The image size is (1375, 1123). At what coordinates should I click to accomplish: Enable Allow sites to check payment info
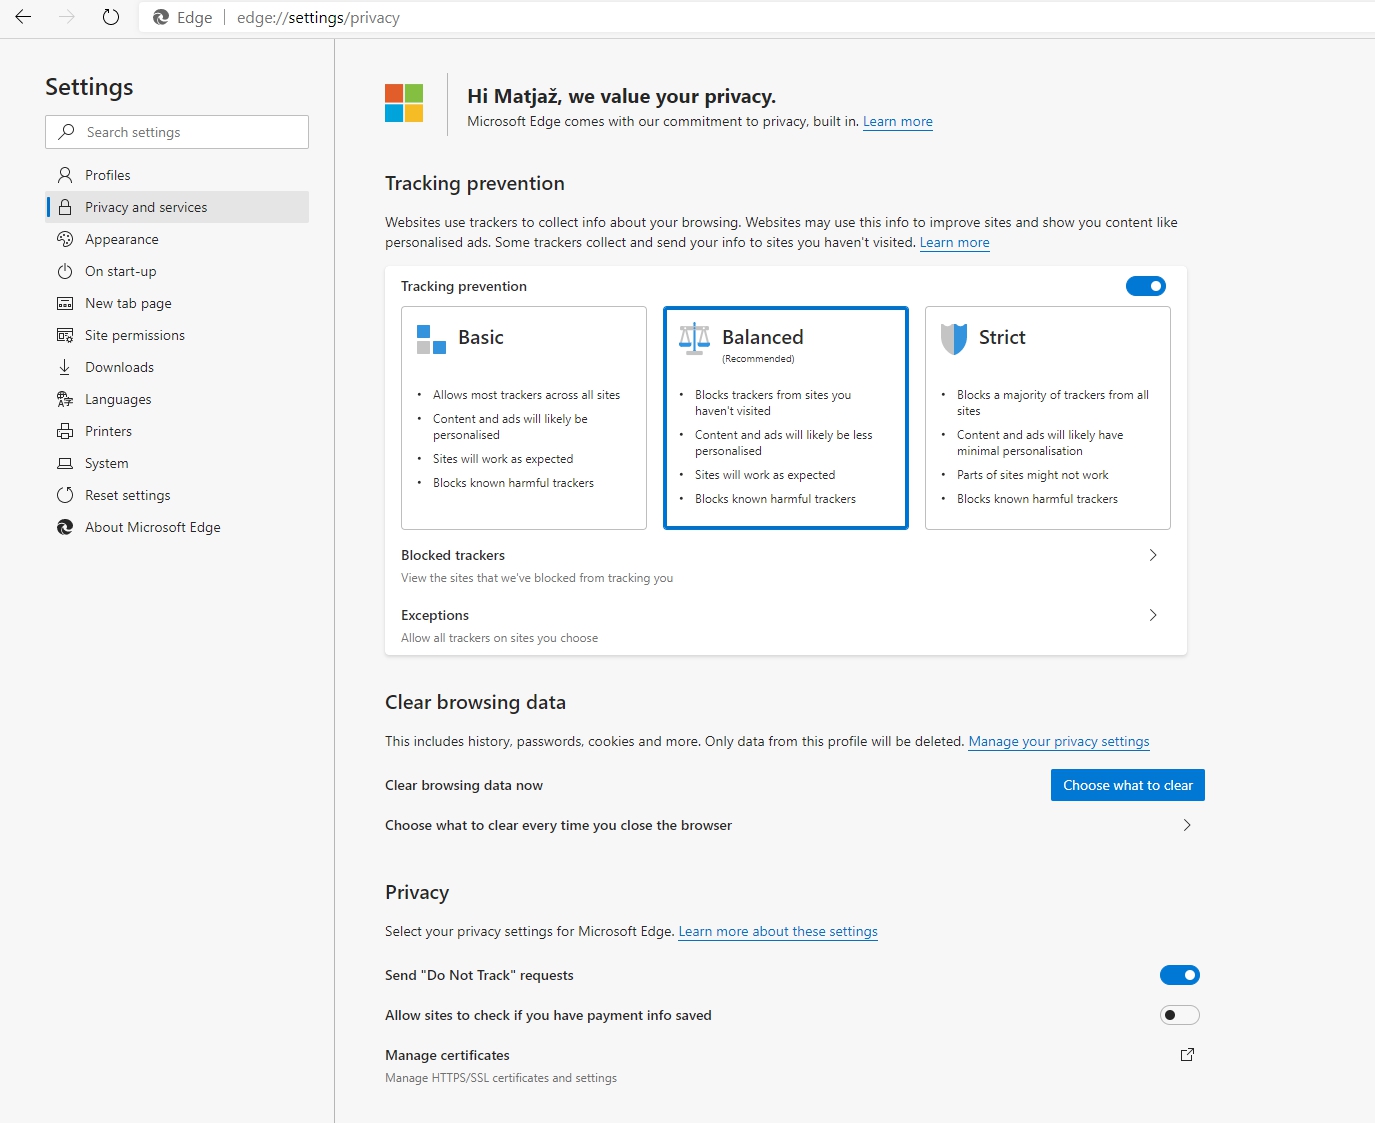[1180, 1015]
